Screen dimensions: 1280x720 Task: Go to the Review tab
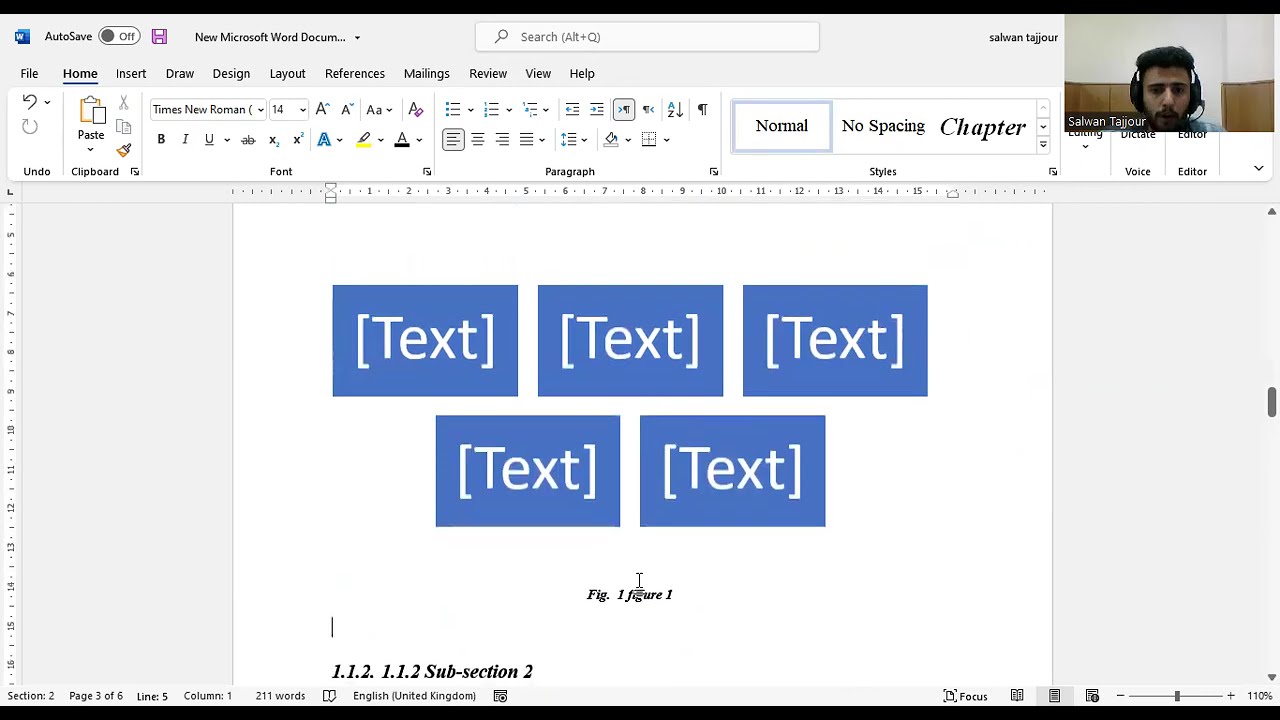click(x=488, y=73)
